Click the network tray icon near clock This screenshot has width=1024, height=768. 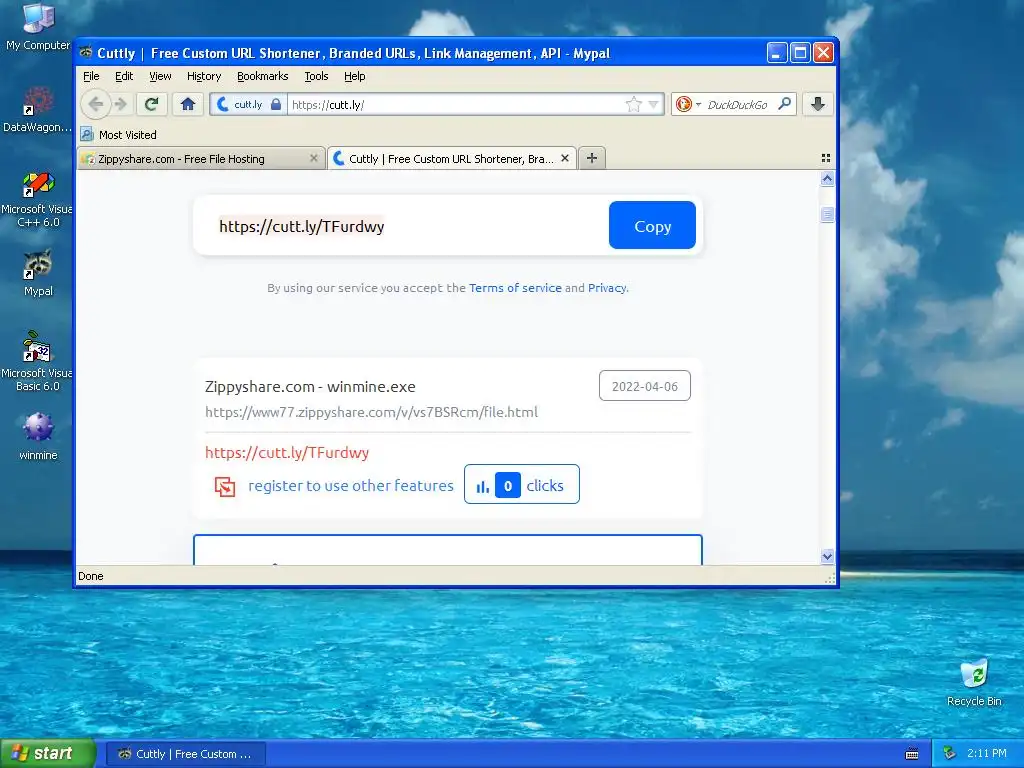pyautogui.click(x=950, y=754)
